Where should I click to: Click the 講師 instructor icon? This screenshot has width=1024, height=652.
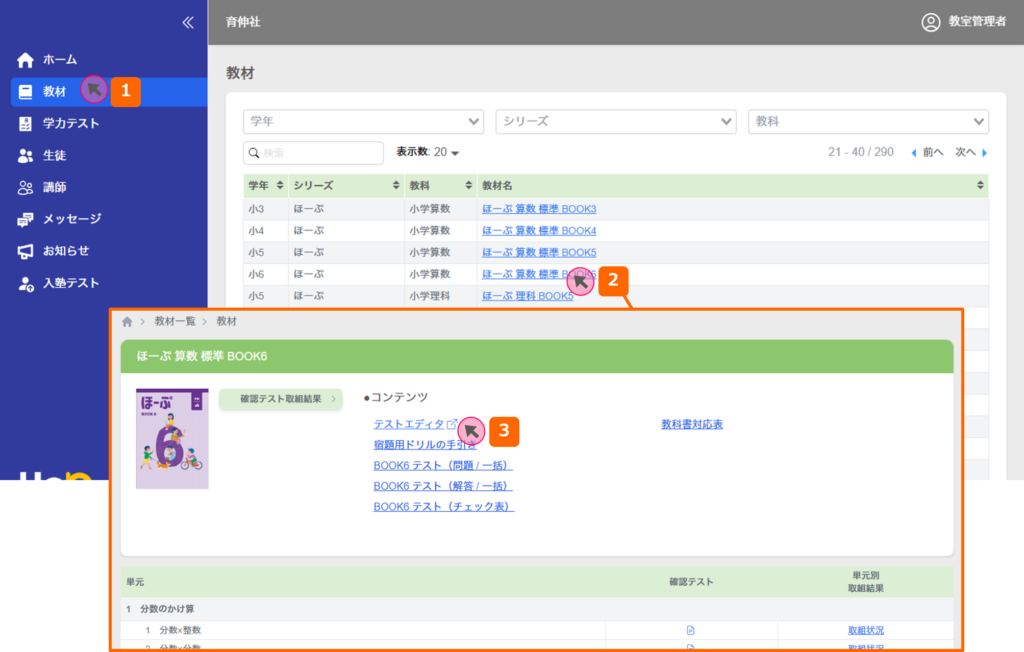(26, 188)
